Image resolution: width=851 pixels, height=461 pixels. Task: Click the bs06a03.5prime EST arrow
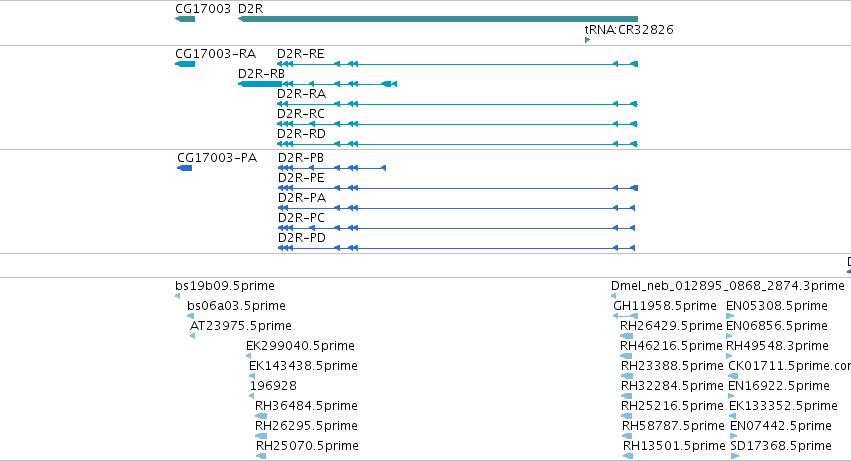(x=190, y=316)
